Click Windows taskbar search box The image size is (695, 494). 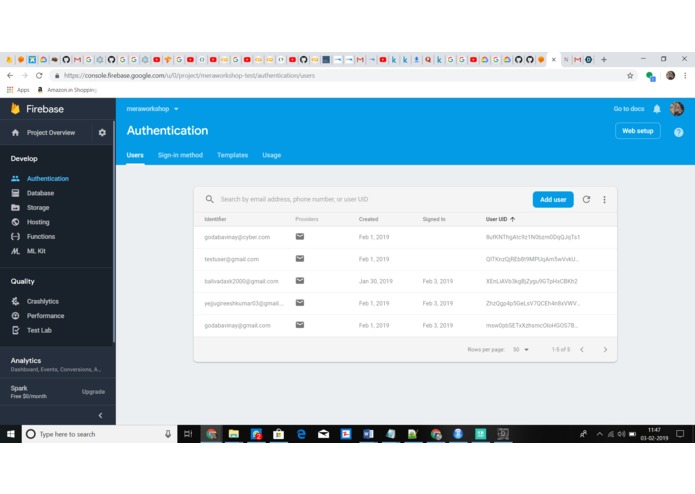[x=99, y=434]
